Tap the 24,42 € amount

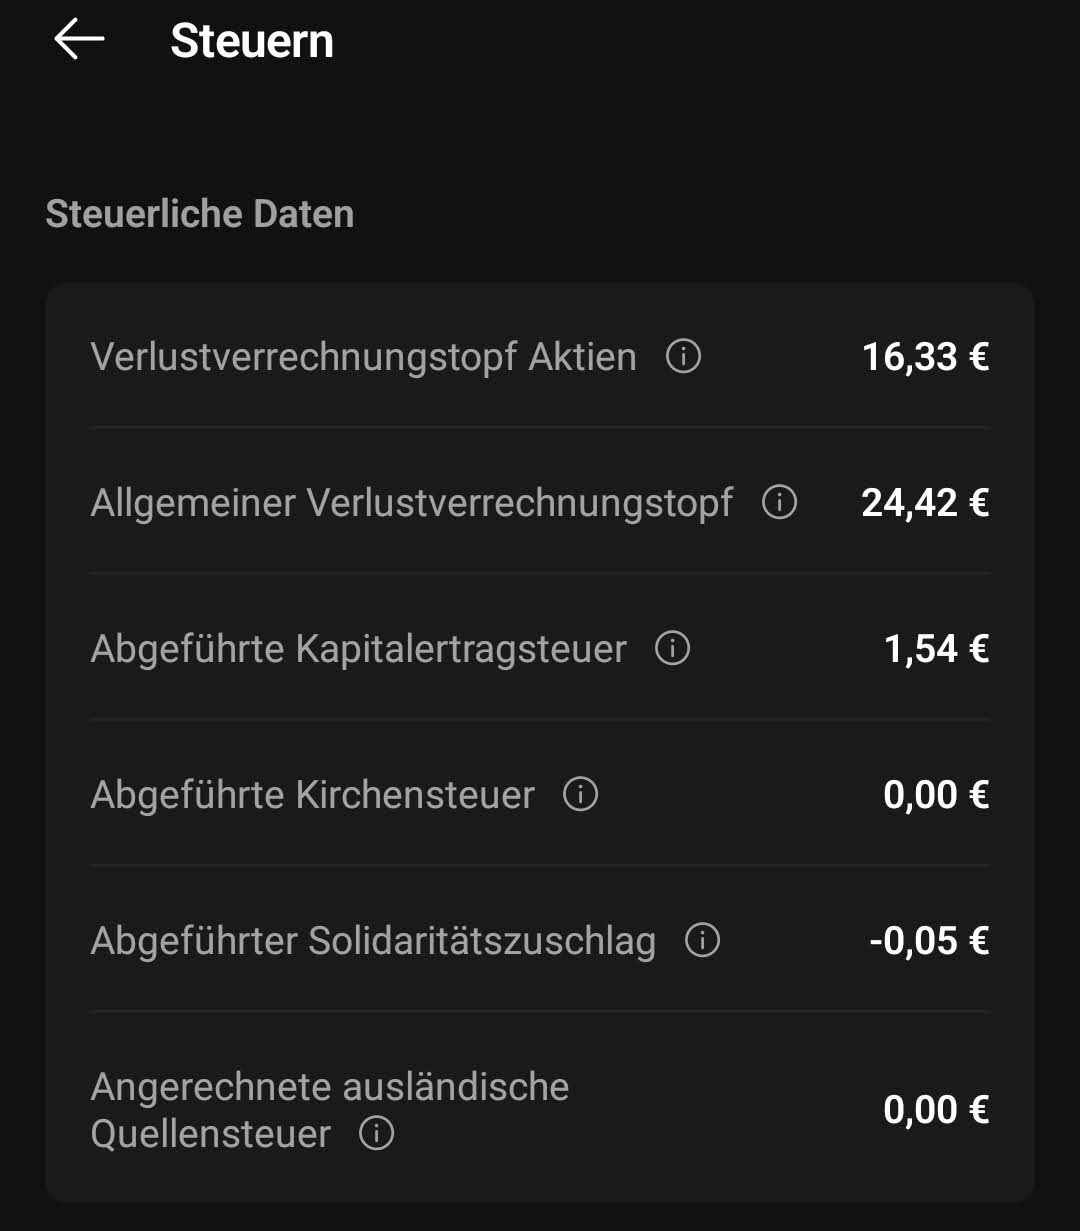pos(925,503)
